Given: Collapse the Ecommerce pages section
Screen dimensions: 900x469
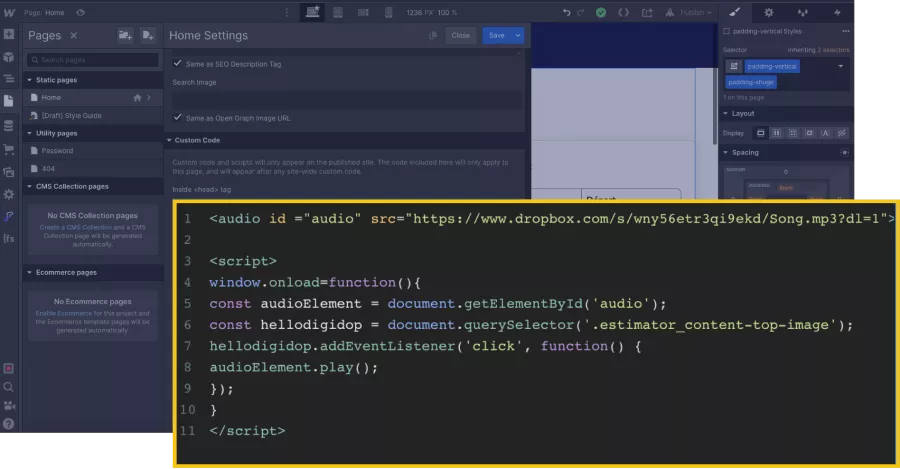Looking at the screenshot, I should click(x=29, y=273).
